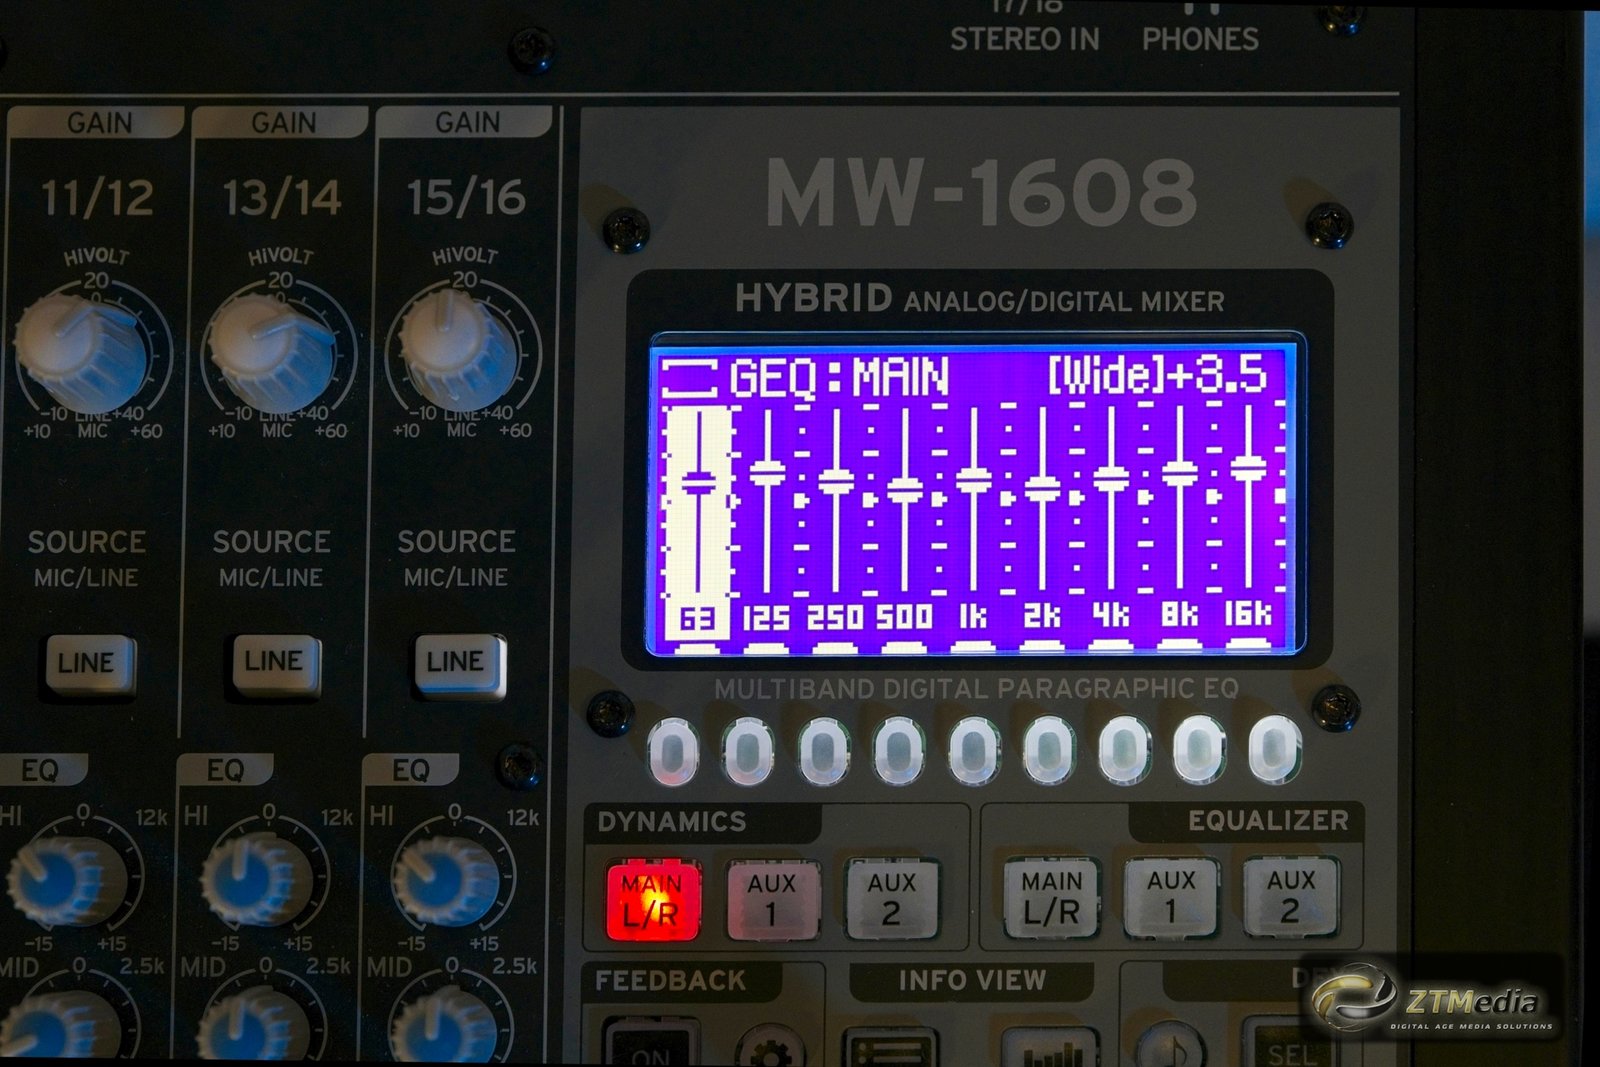Push the EQ soft button under 250 band
The image size is (1600, 1067).
[824, 749]
